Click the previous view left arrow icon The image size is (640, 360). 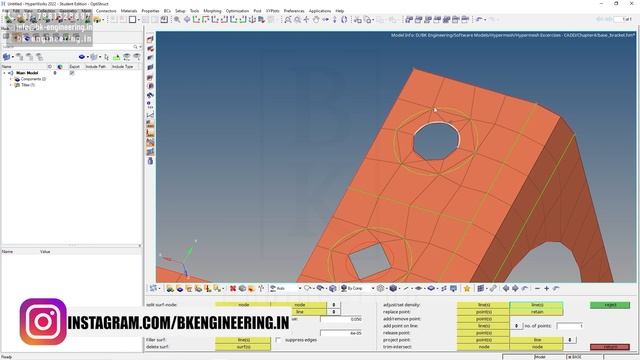(506, 289)
